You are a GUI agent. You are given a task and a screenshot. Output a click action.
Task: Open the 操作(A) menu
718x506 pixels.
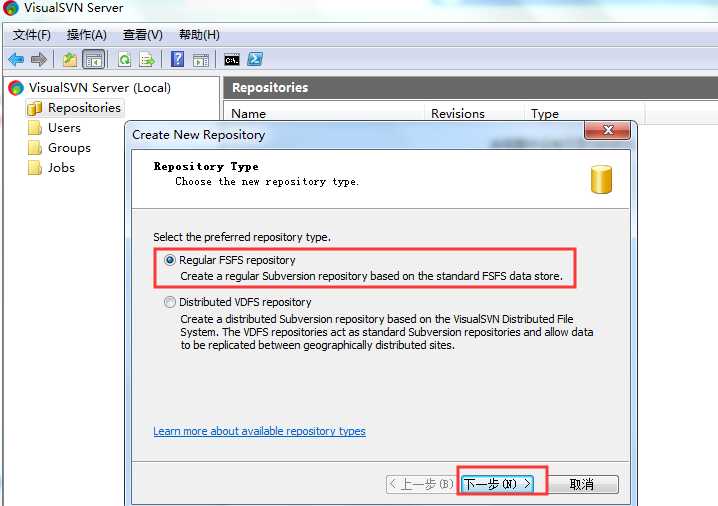tap(87, 34)
